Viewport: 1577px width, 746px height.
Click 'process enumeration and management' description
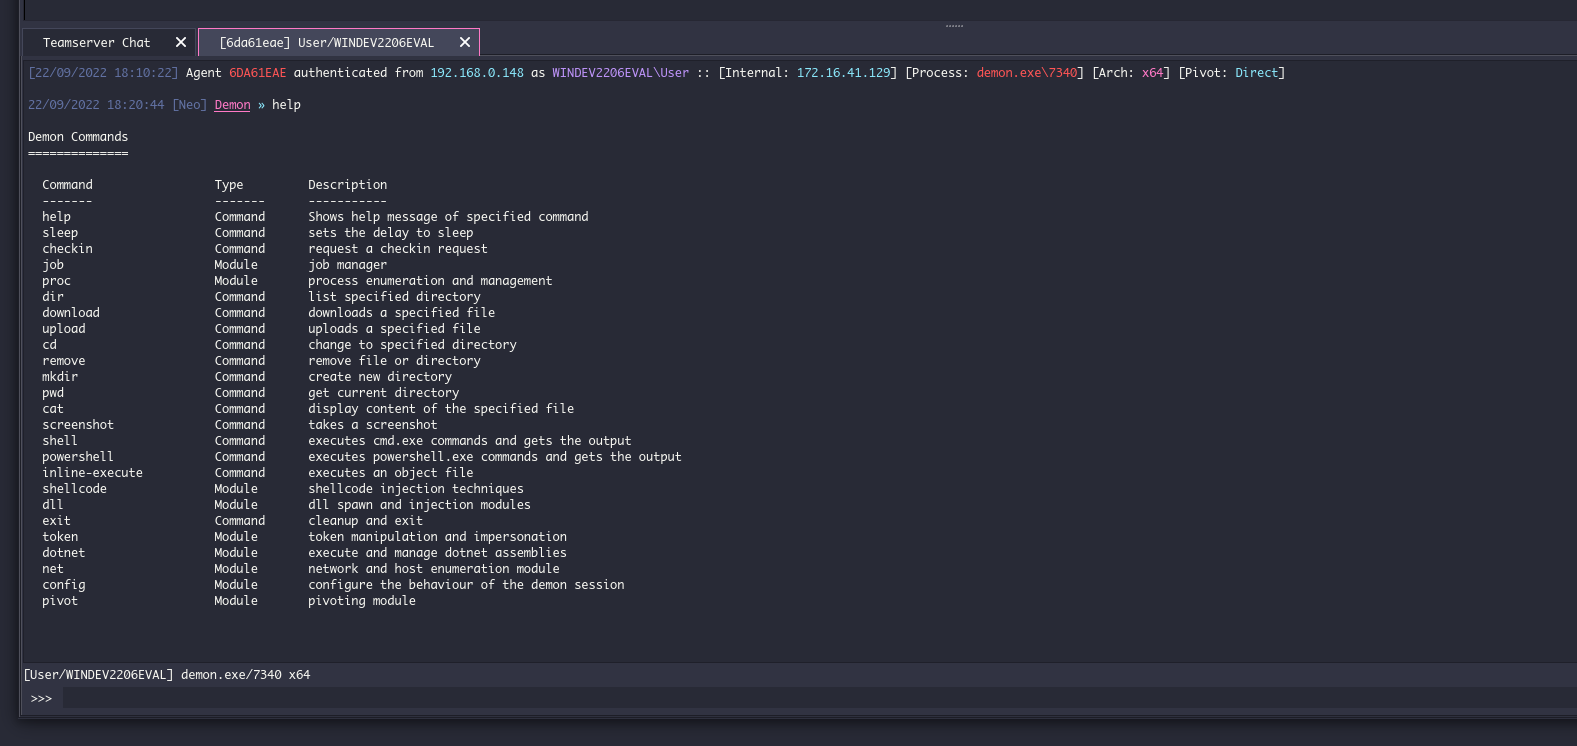point(430,280)
